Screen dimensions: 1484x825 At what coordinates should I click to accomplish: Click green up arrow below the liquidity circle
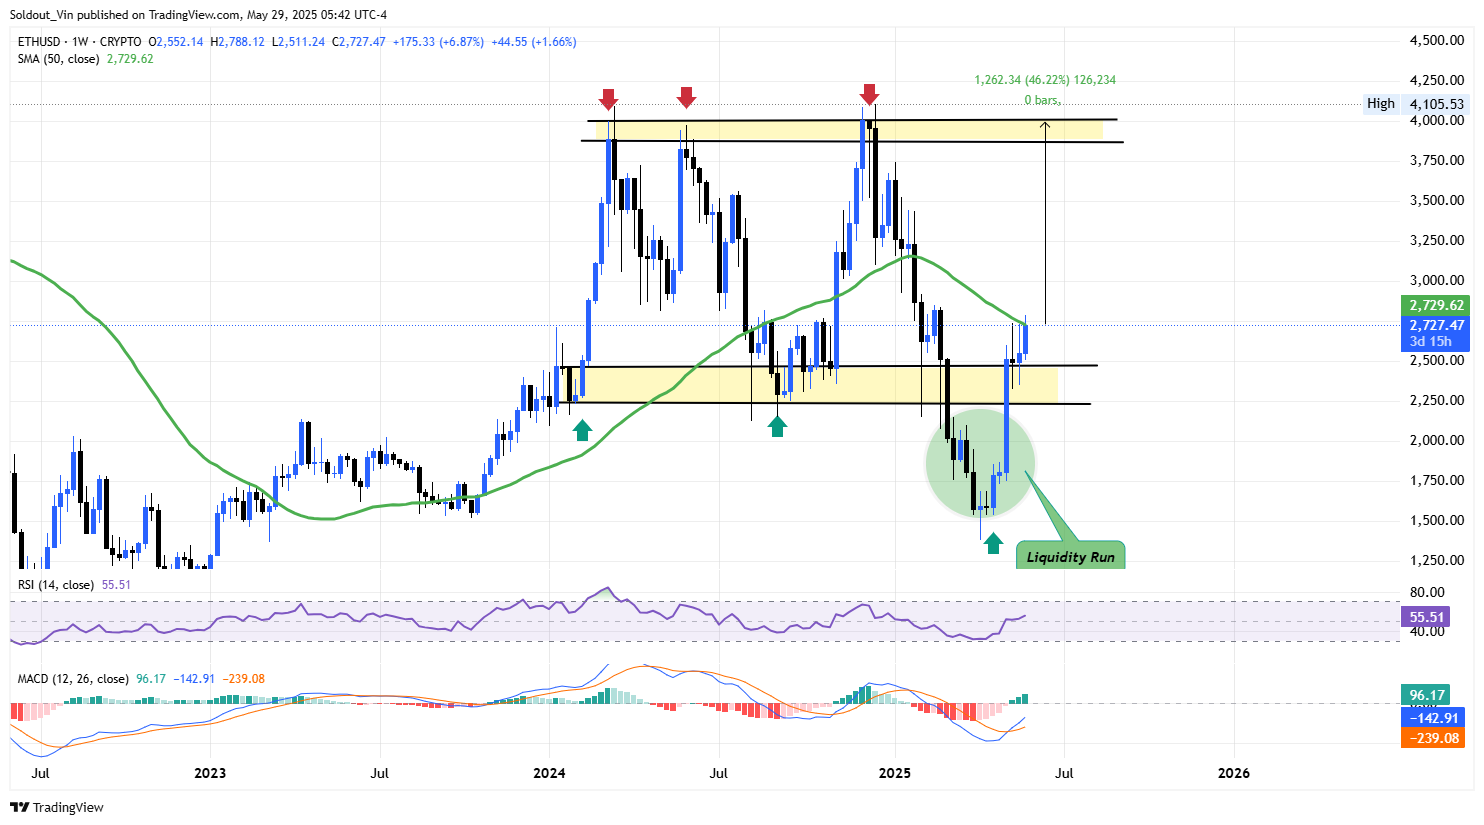(992, 543)
